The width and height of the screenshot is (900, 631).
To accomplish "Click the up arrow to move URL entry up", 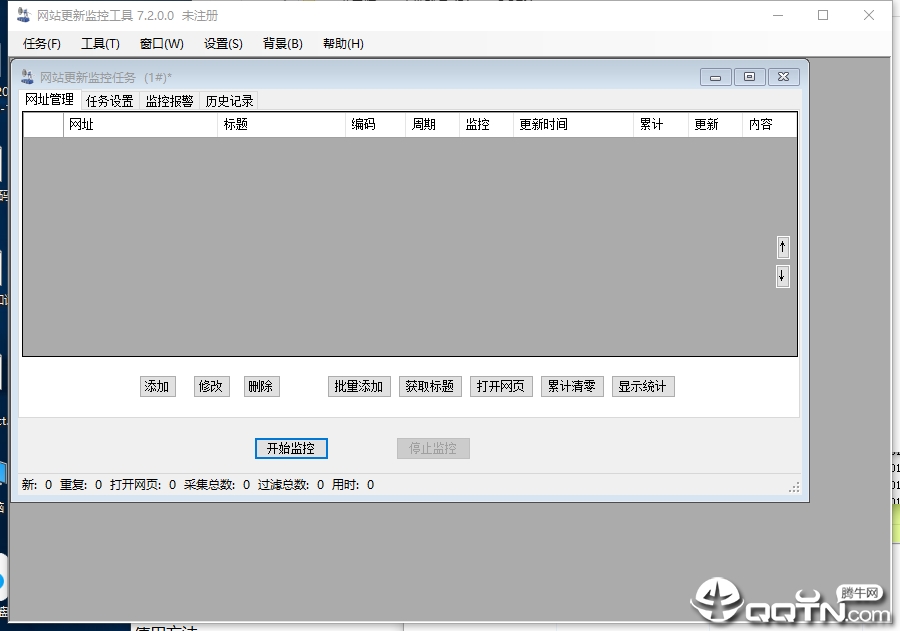I will coord(782,246).
